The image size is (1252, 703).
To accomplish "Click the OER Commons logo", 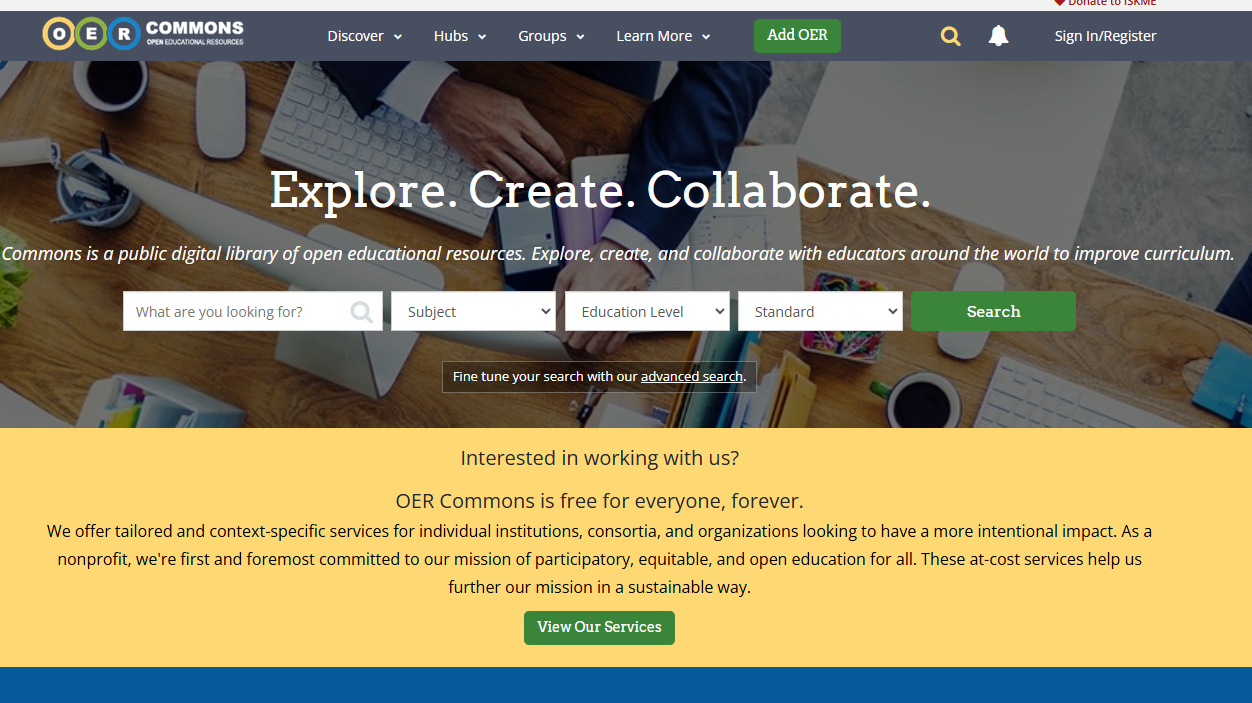I will tap(143, 34).
